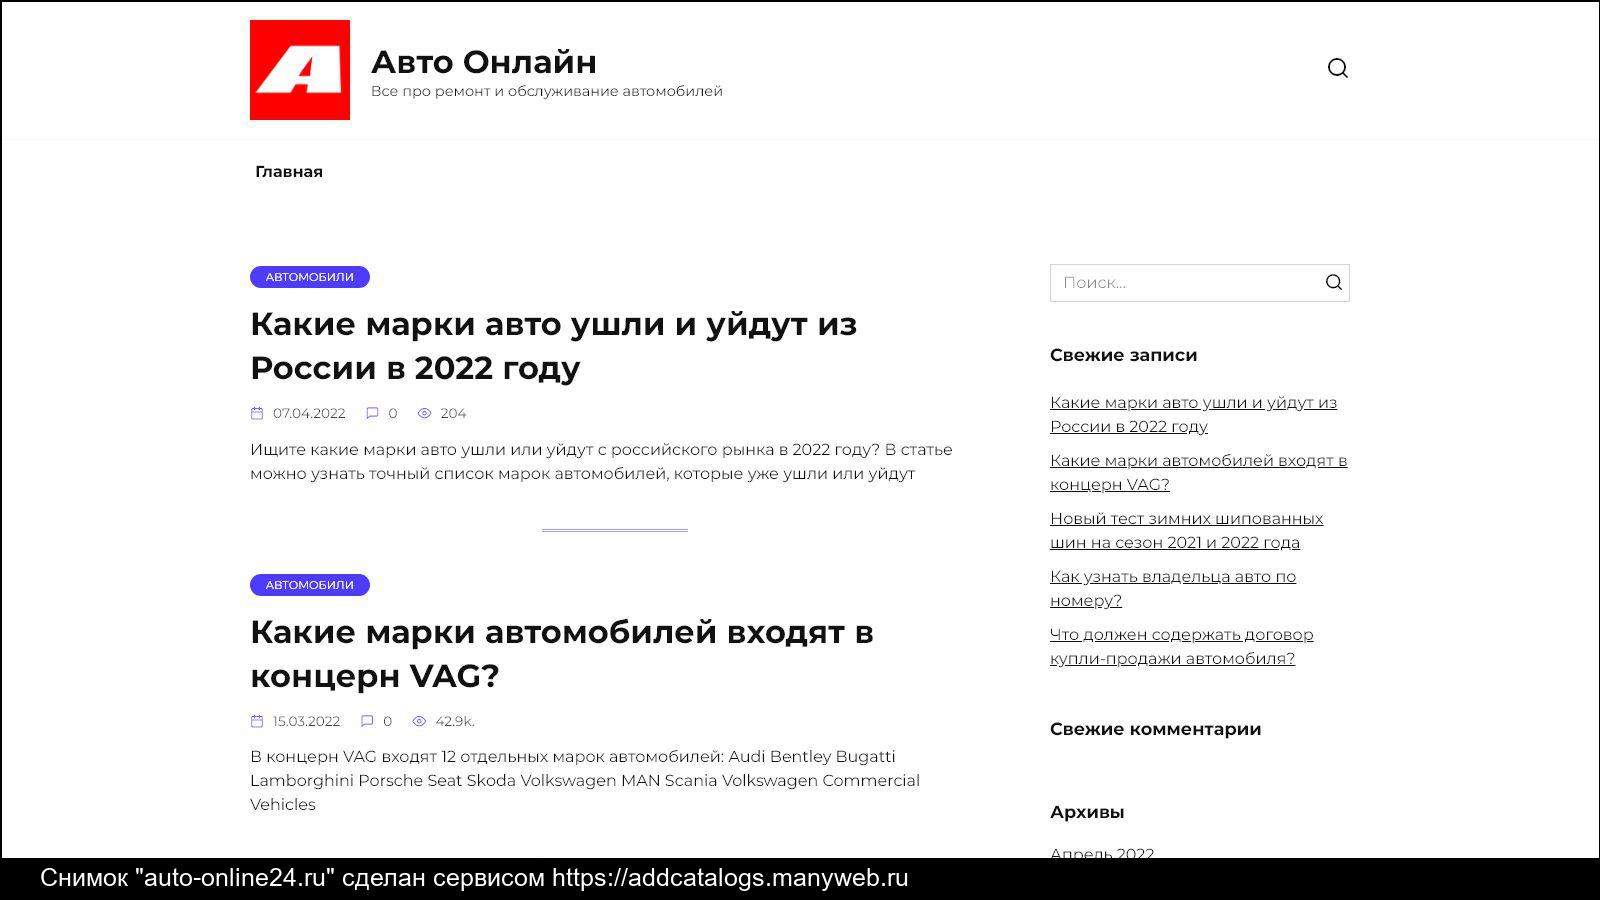This screenshot has height=900, width=1600.
Task: Click excerpt starting В концерн VAG входят
Action: (585, 780)
